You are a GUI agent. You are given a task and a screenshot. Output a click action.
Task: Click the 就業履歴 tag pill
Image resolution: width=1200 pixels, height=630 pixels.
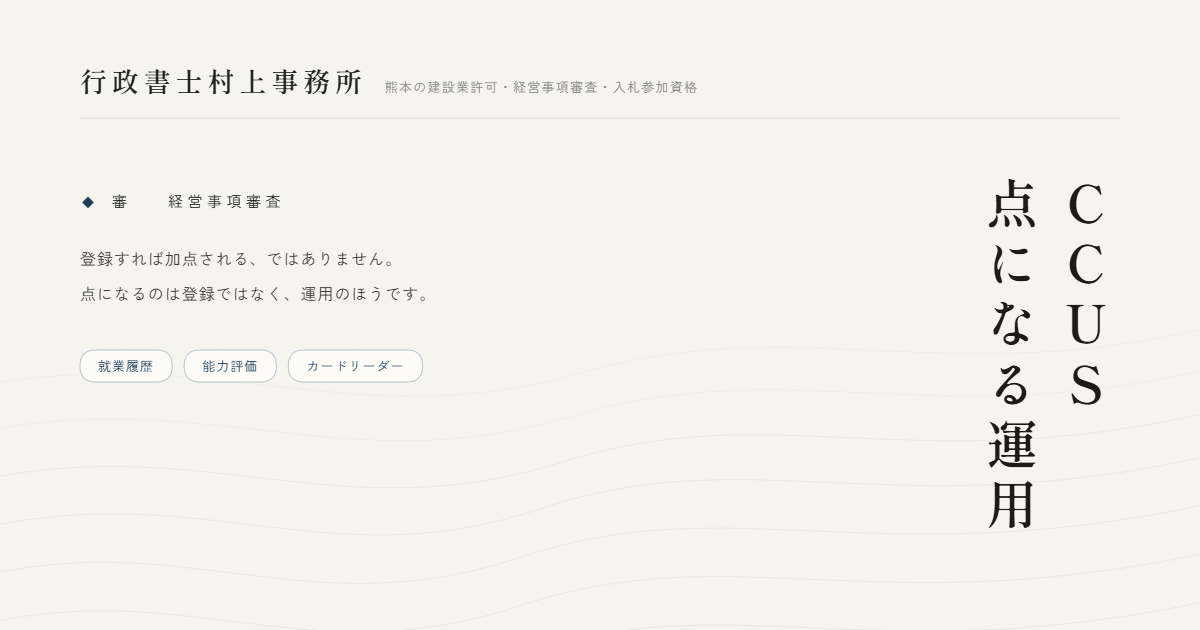point(126,366)
